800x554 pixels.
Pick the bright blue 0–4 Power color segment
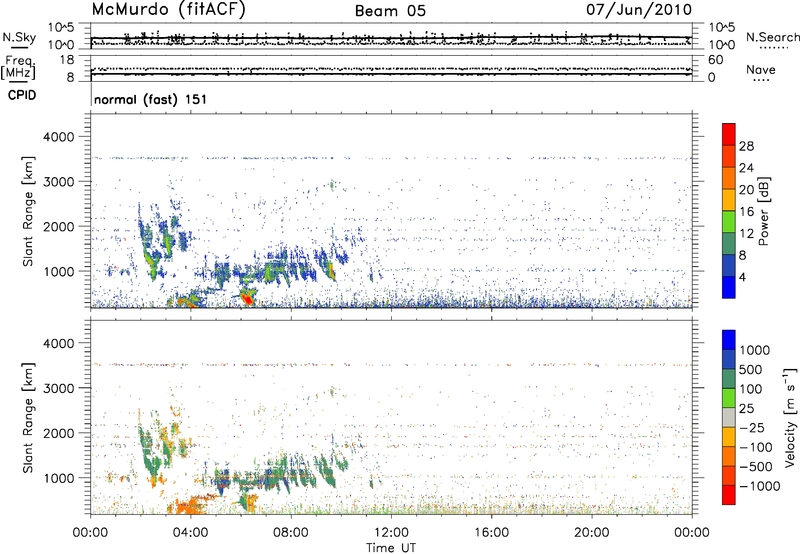click(729, 288)
